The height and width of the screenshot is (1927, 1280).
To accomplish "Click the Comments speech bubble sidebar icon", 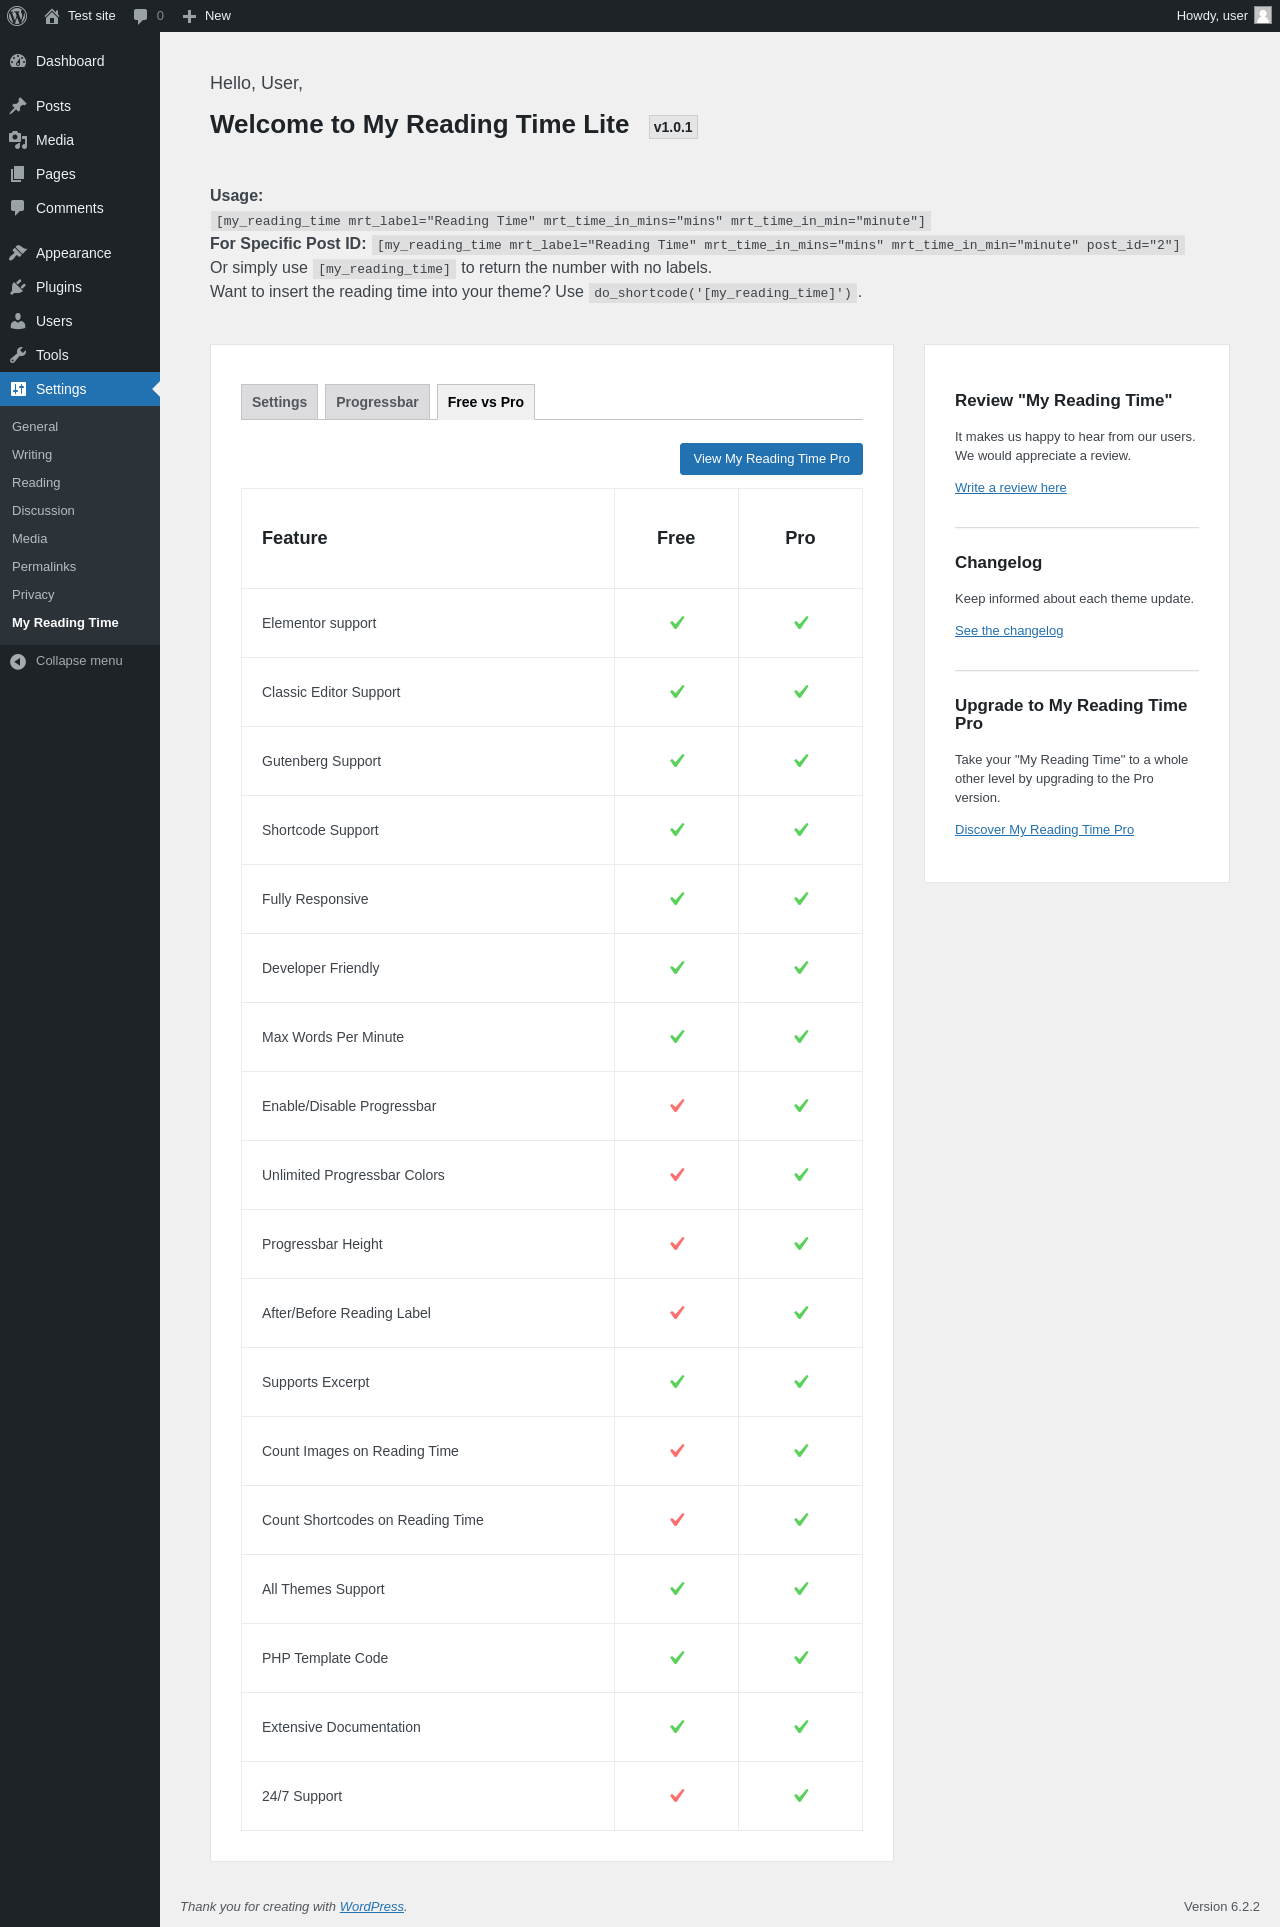I will (18, 208).
